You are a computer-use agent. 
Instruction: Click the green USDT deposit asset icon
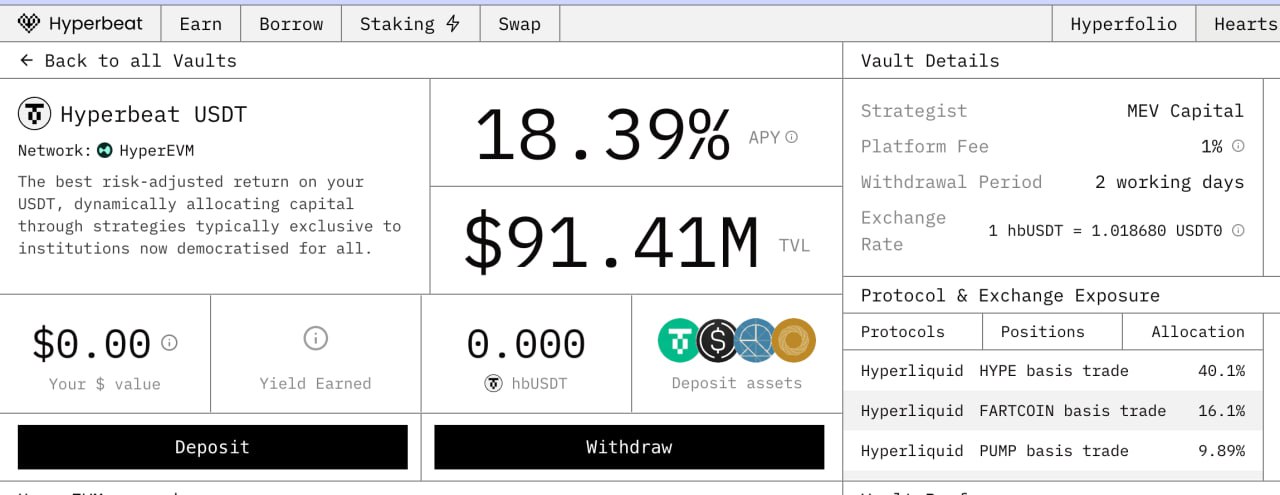pos(679,340)
